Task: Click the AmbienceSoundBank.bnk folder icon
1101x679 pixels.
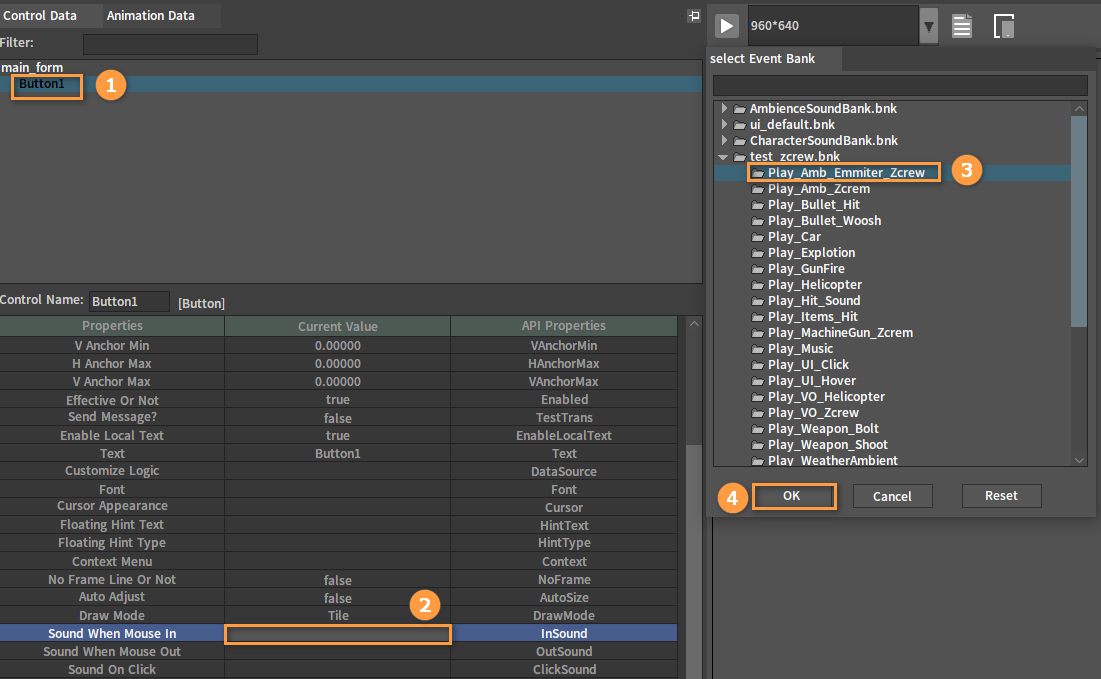Action: (740, 108)
